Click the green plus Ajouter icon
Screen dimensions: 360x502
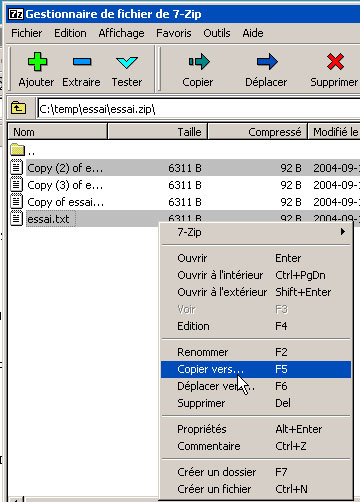point(37,62)
